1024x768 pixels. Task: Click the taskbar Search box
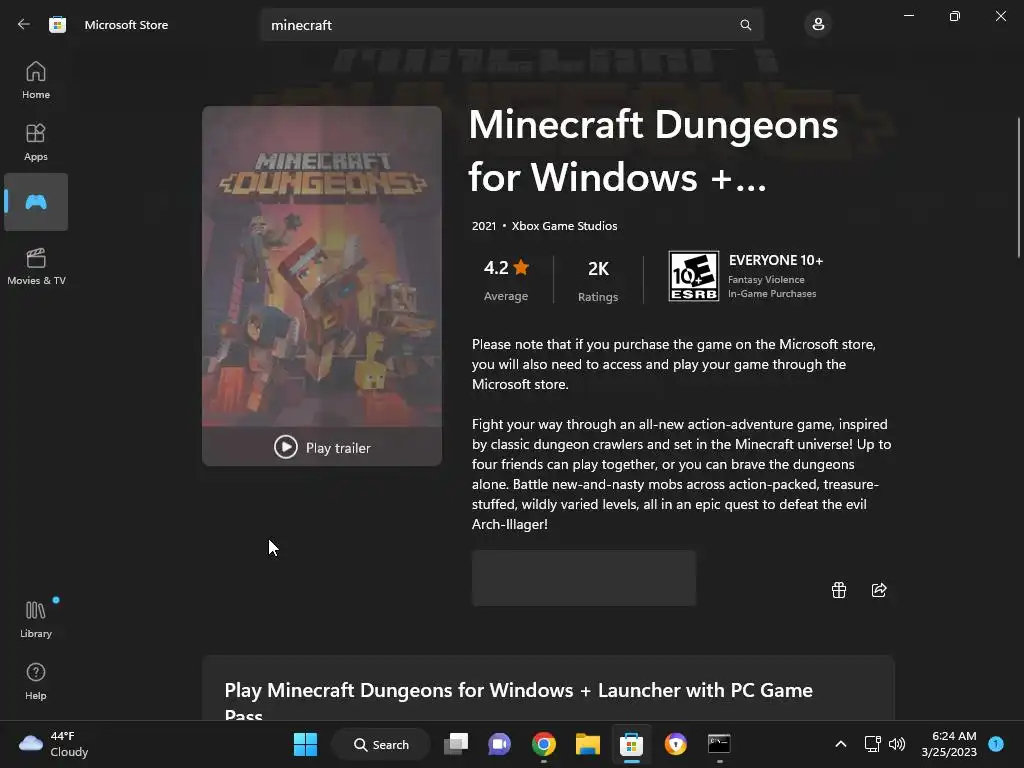(x=381, y=744)
